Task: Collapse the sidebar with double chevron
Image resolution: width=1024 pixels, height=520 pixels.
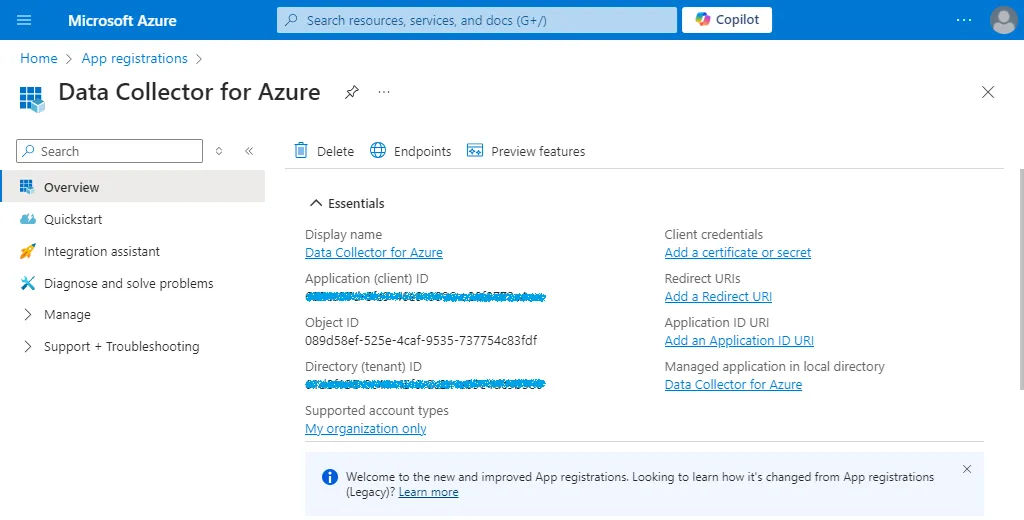Action: (249, 151)
